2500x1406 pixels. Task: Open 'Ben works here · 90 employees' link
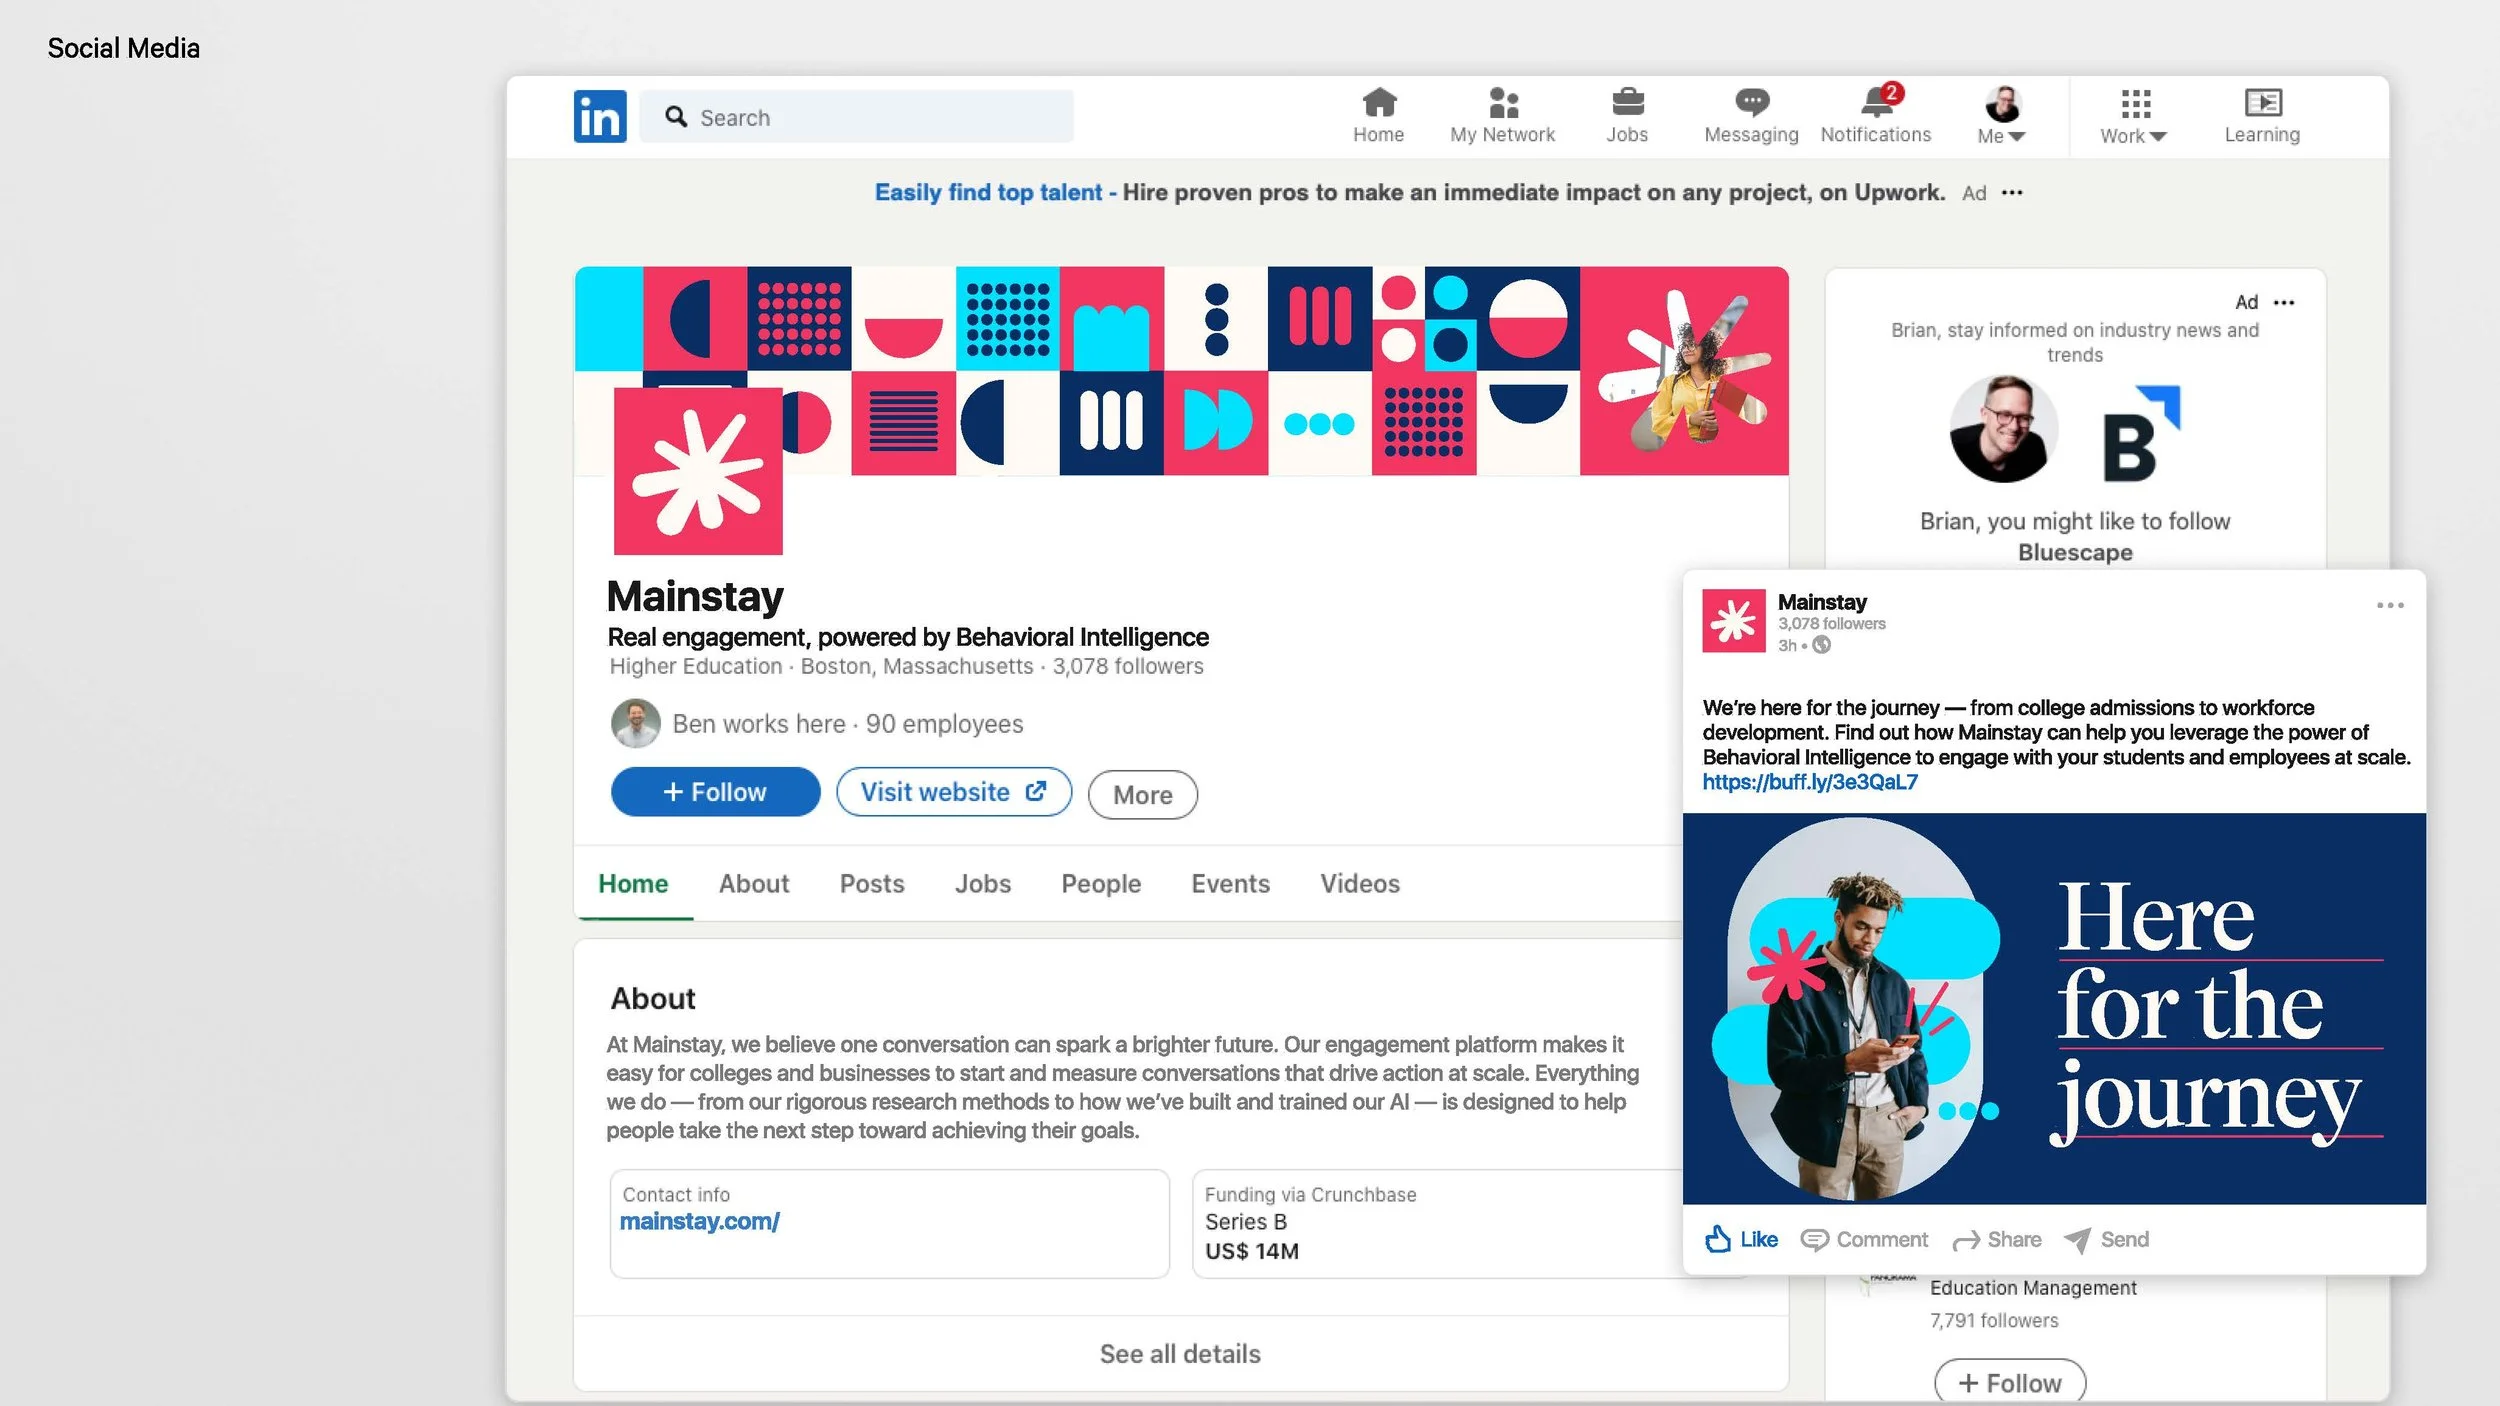pos(847,724)
